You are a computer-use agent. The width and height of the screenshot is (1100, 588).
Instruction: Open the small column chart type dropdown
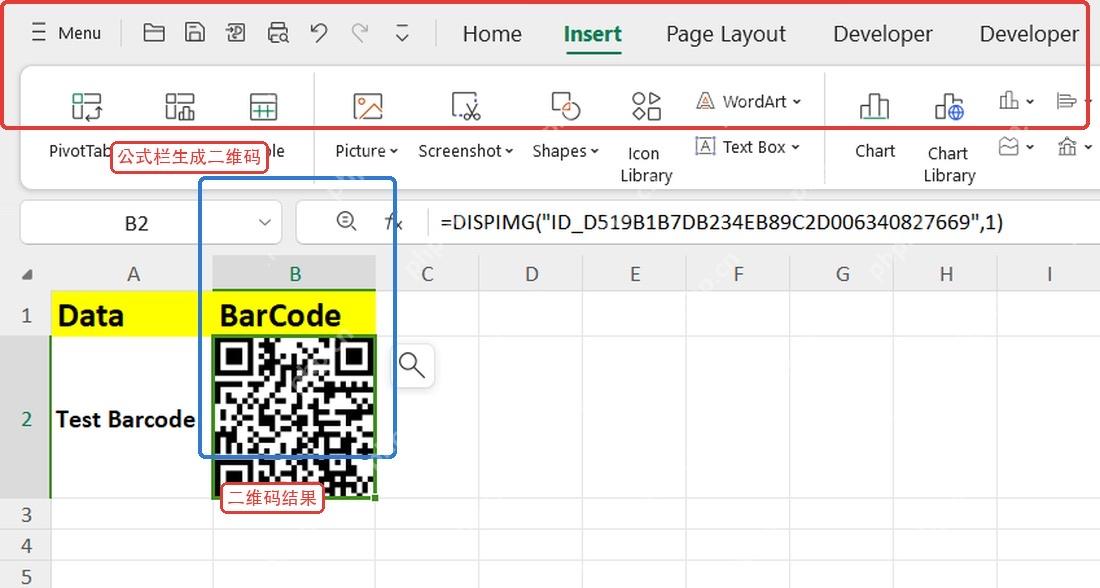pyautogui.click(x=1017, y=102)
